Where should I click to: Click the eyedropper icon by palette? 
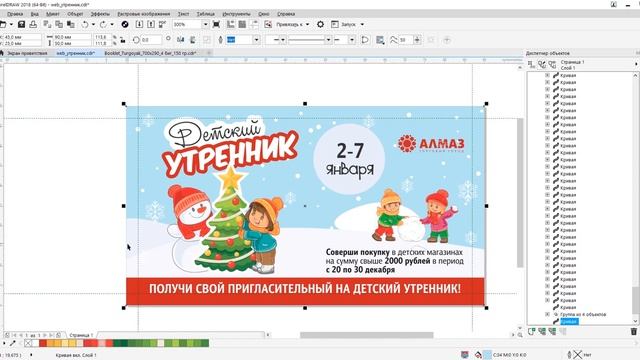pyautogui.click(x=13, y=343)
